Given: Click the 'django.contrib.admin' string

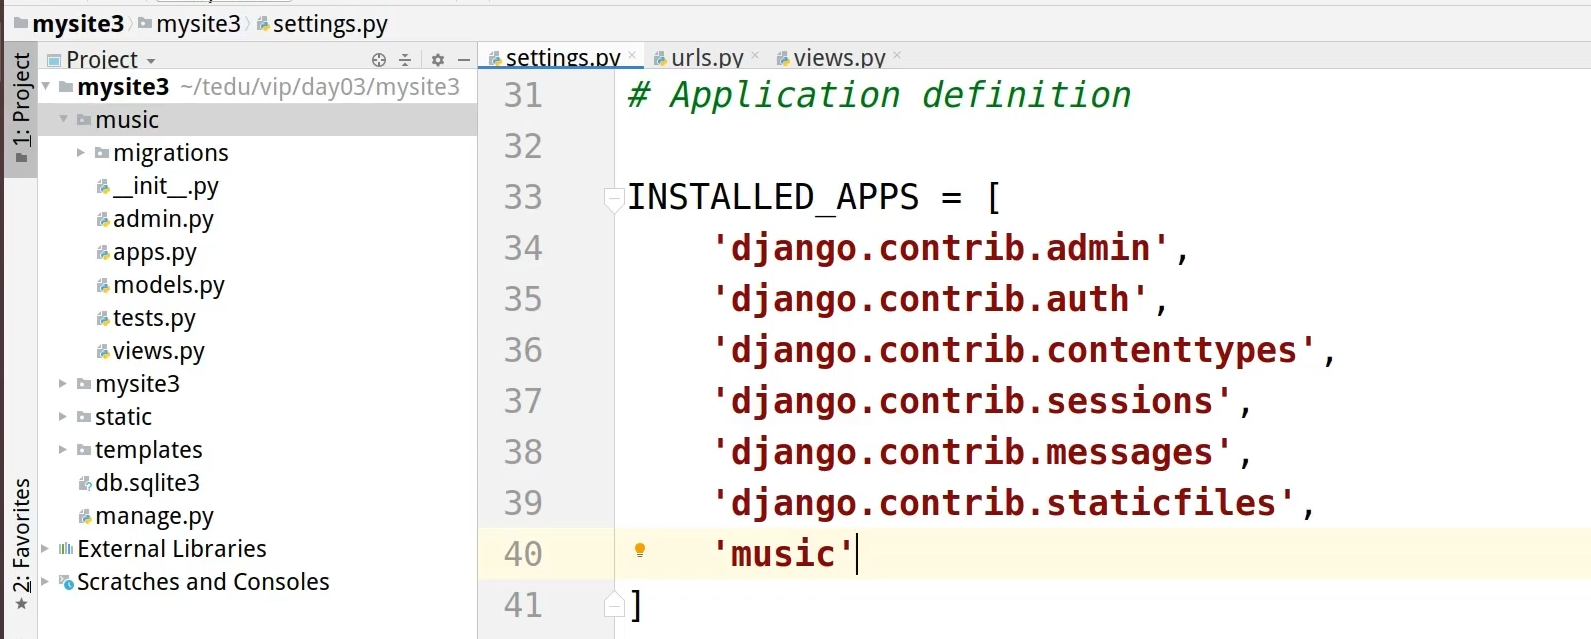Looking at the screenshot, I should [x=940, y=248].
